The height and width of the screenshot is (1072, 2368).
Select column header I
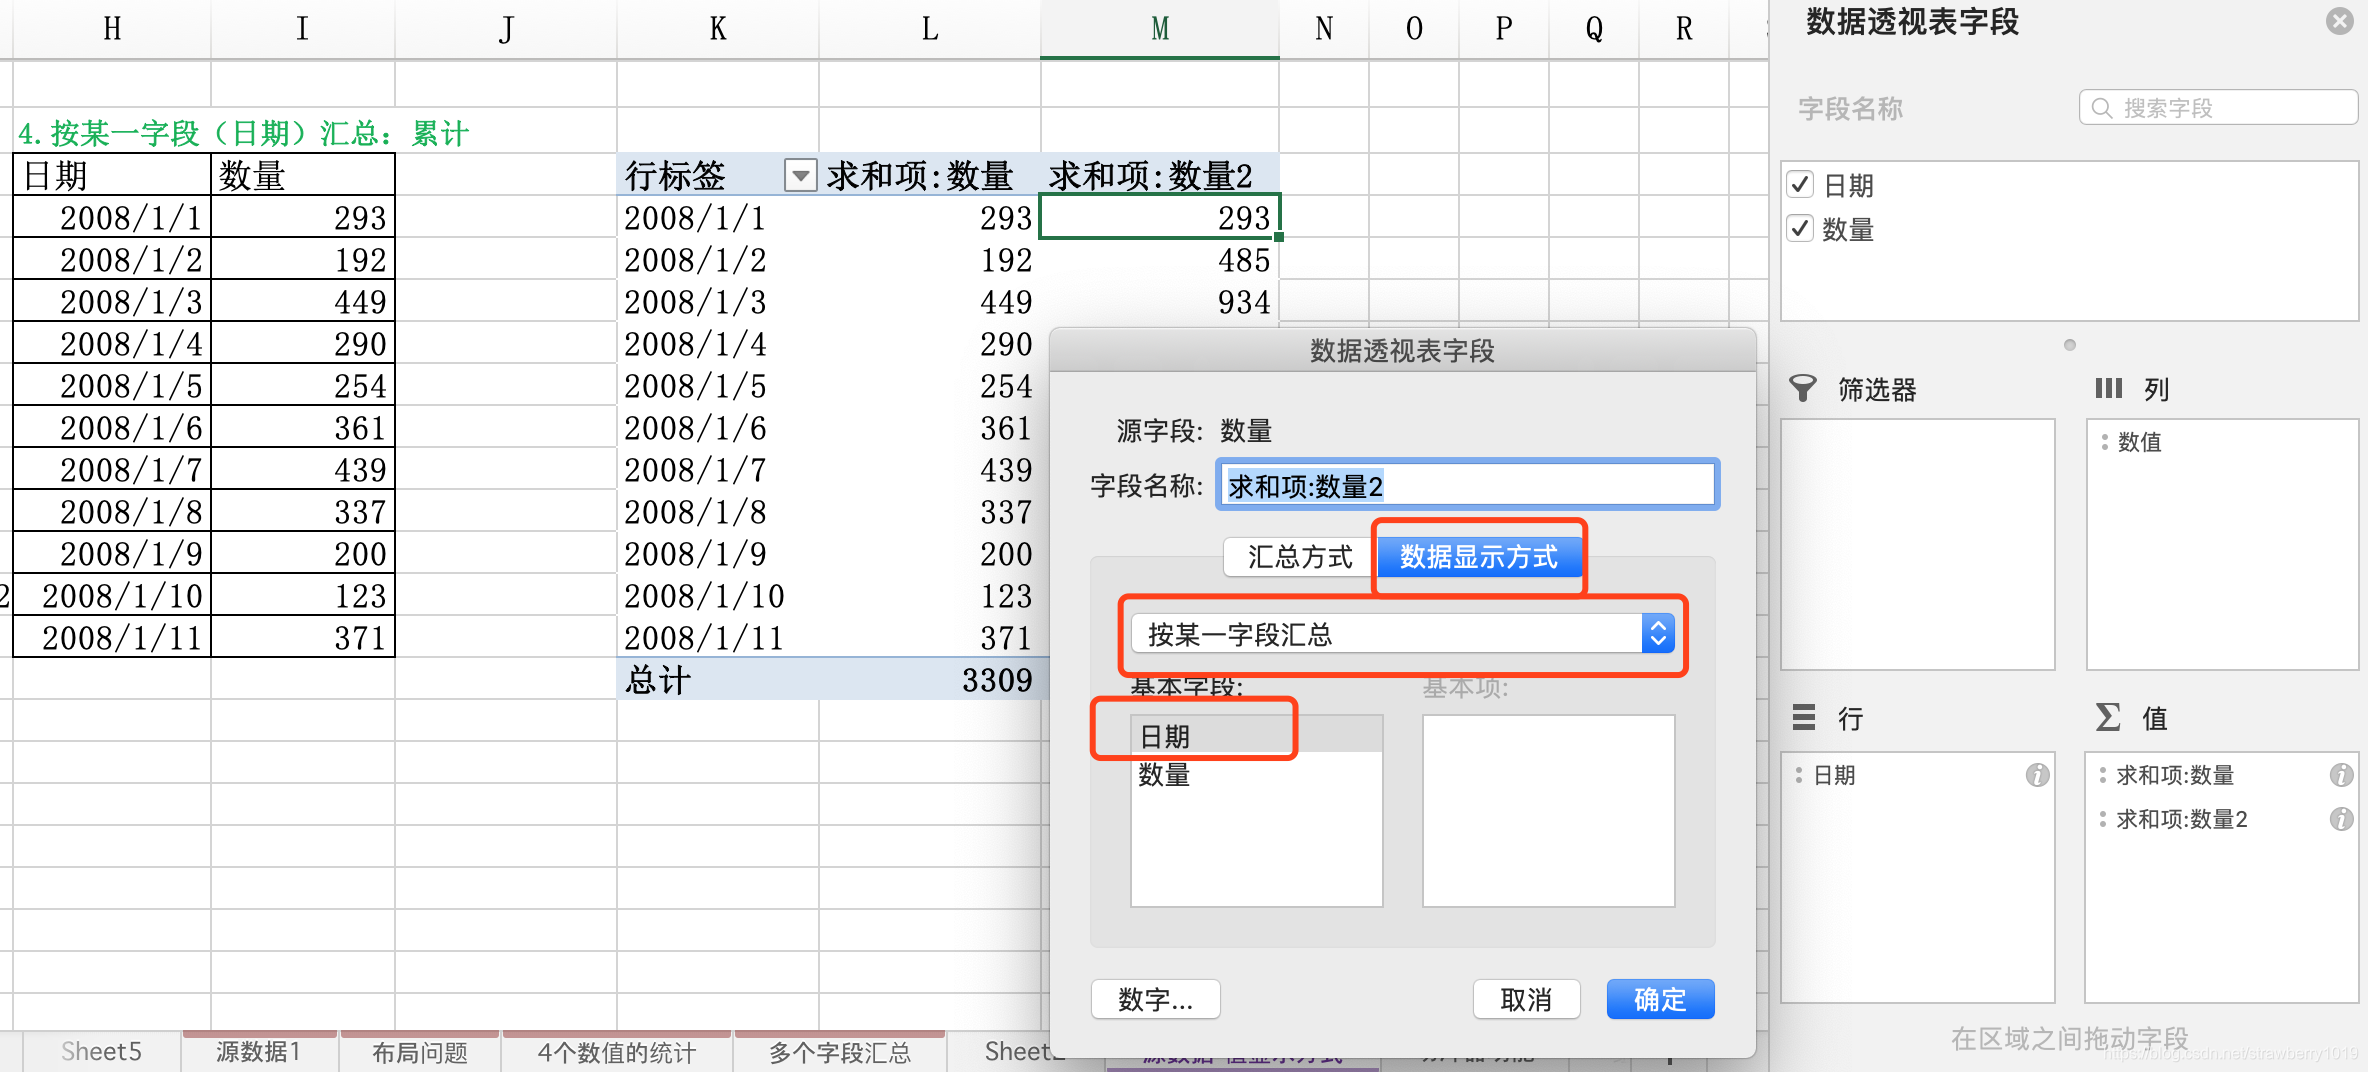click(303, 29)
